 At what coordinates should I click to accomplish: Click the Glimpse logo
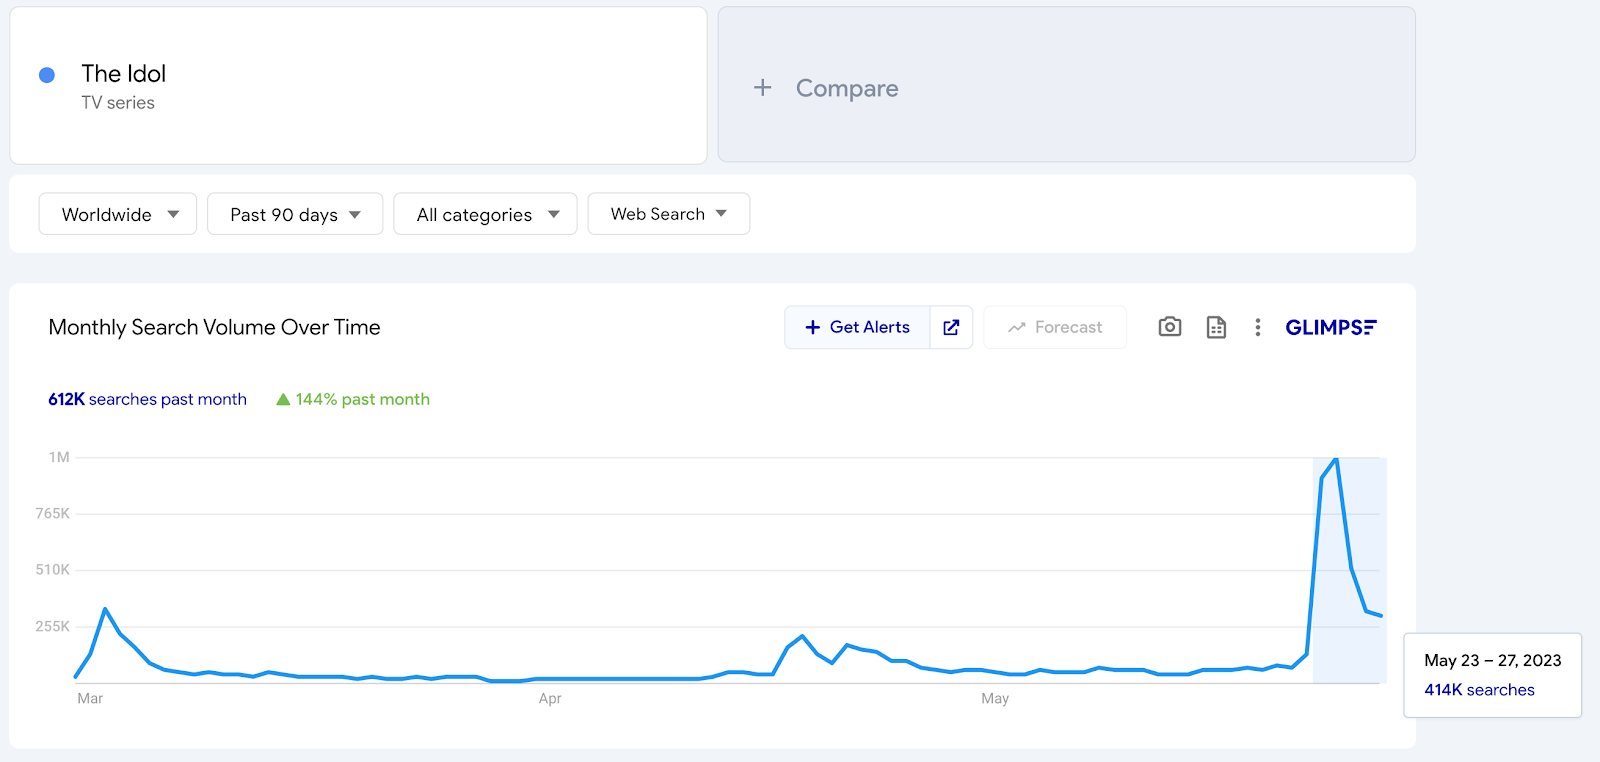click(x=1331, y=327)
